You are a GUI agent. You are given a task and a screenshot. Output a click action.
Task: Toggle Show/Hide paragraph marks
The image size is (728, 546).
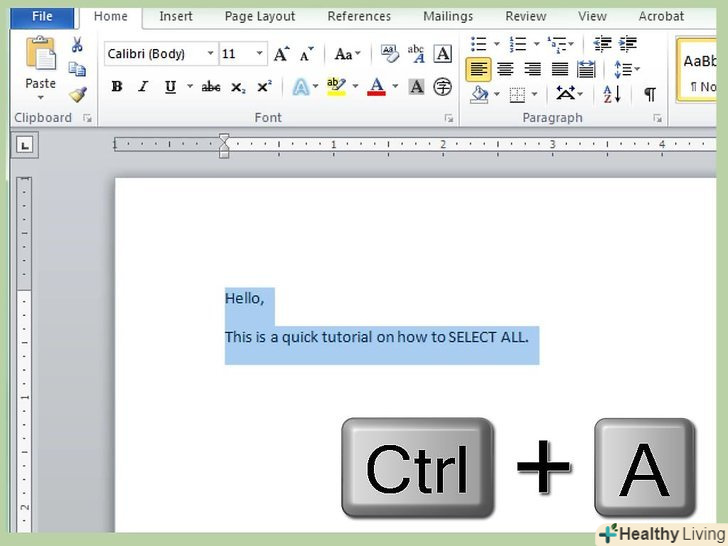click(650, 94)
